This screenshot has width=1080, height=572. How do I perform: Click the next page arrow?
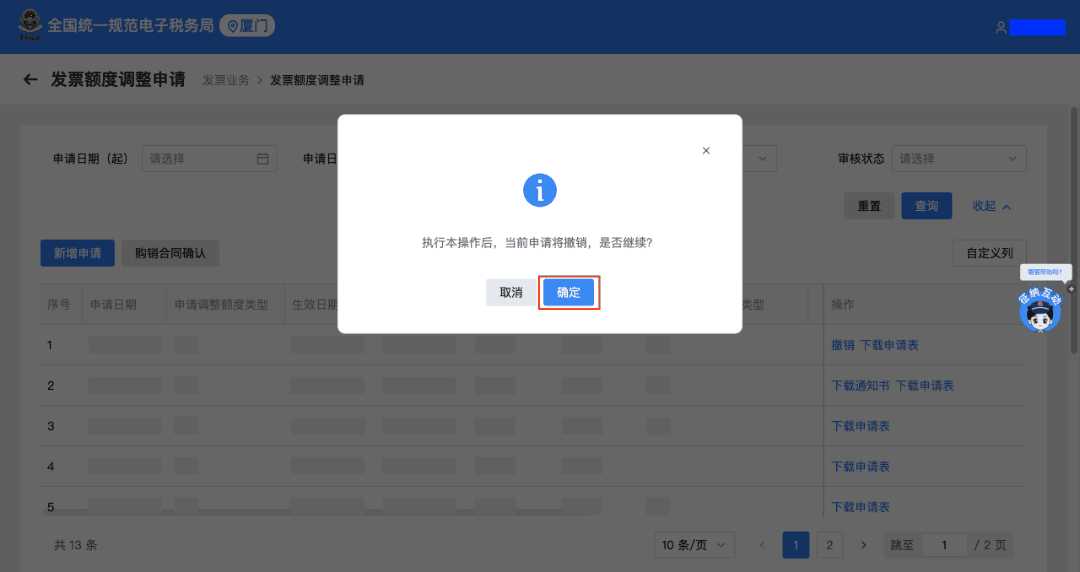(863, 545)
